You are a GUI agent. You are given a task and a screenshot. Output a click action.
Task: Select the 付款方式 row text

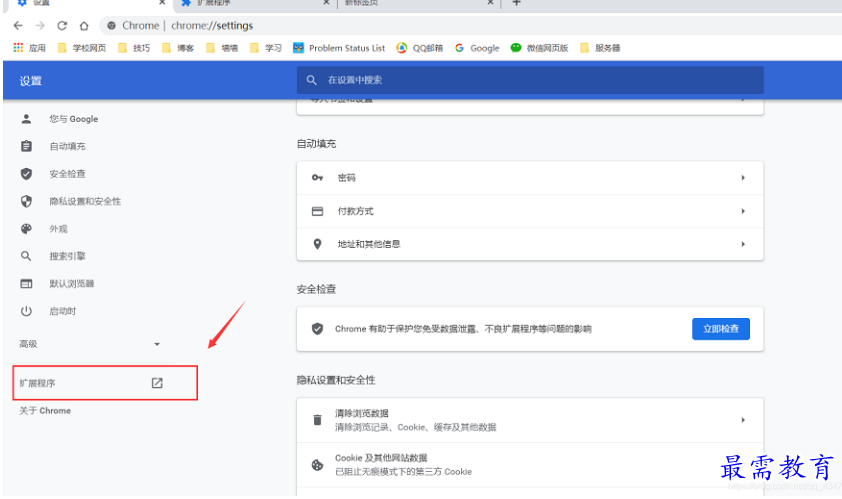coord(355,211)
